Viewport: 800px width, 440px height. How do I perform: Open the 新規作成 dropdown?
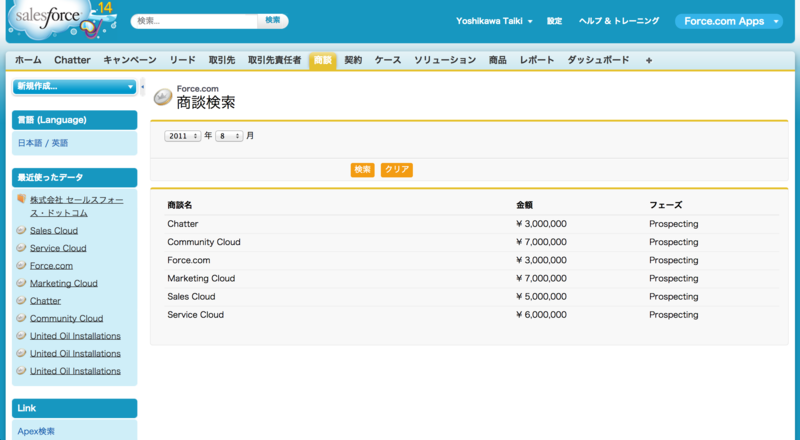[74, 87]
